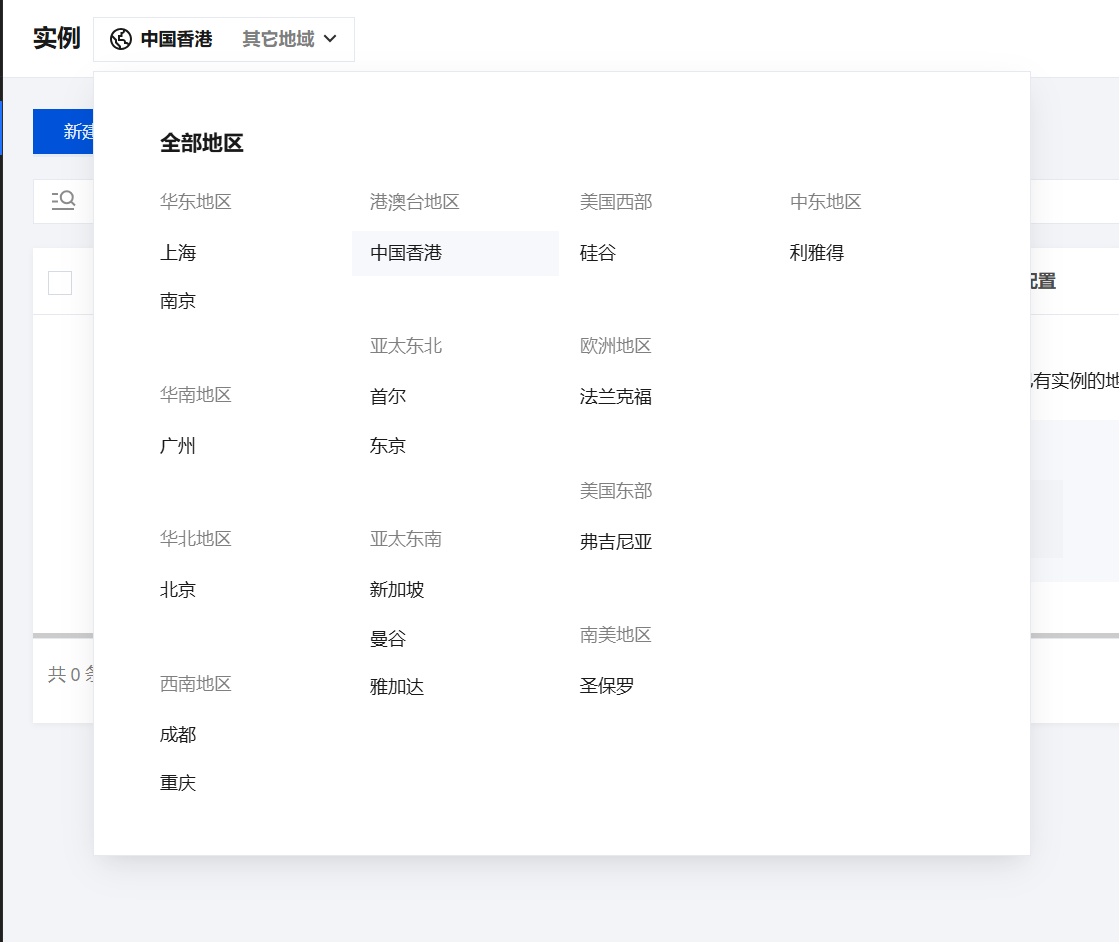Select 南京 region
Viewport: 1119px width, 942px height.
(x=178, y=301)
